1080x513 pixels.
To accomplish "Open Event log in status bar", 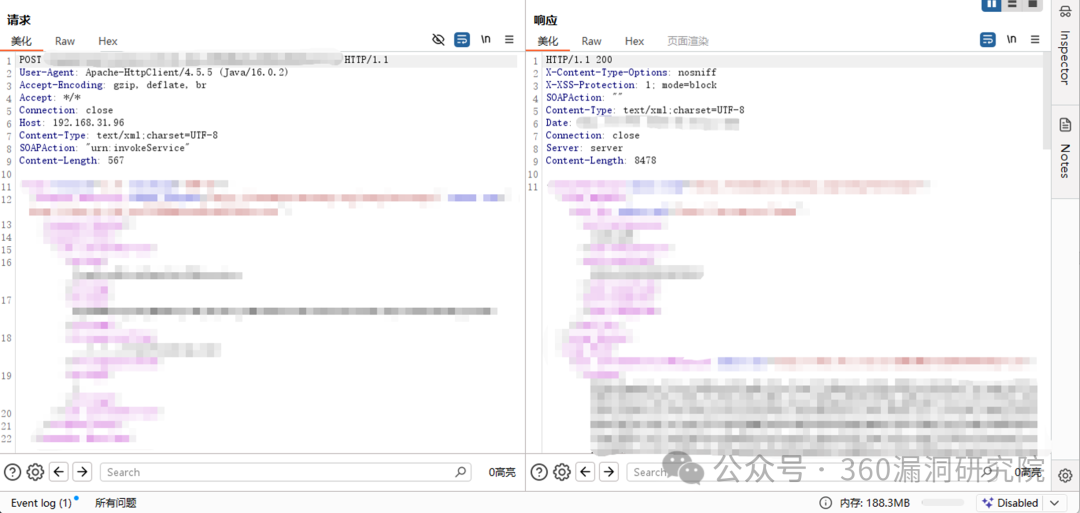I will (40, 503).
